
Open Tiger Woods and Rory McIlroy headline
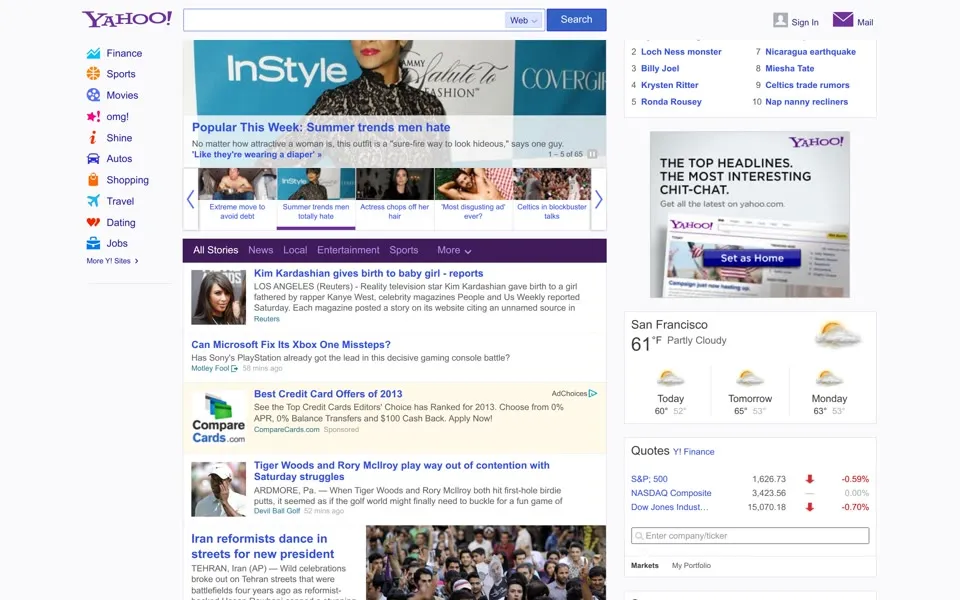tap(402, 471)
